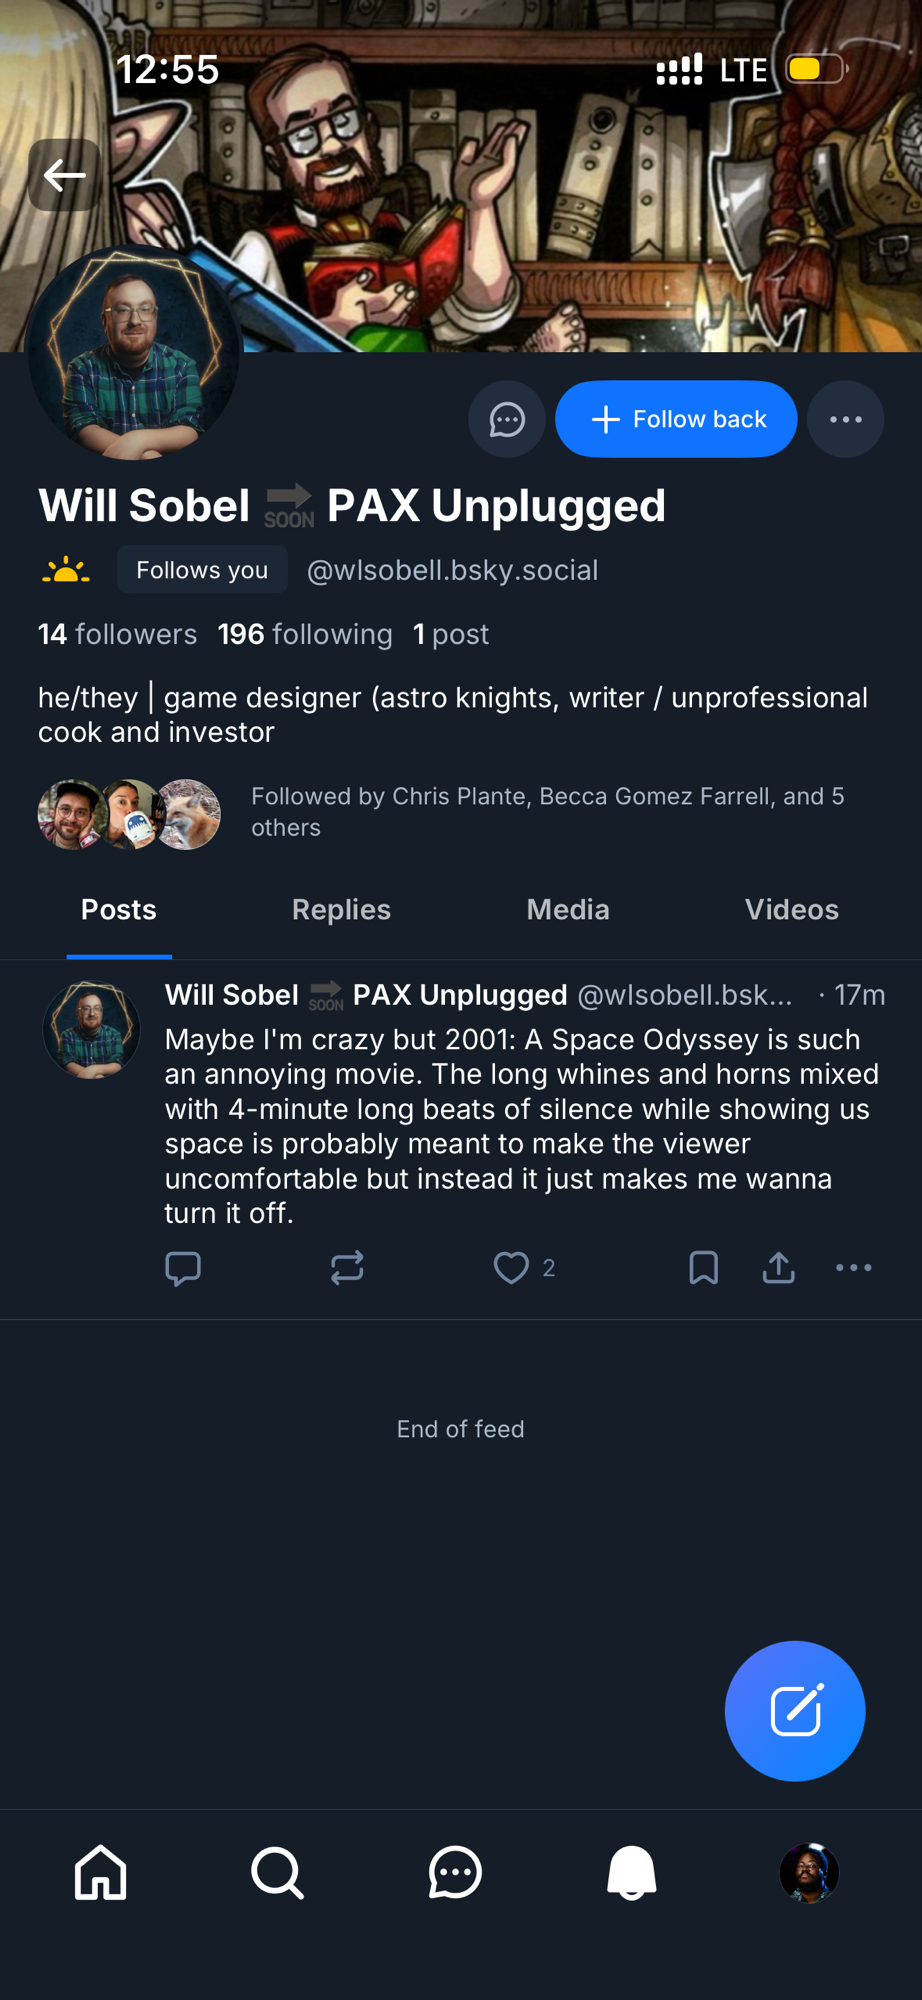The image size is (922, 2000).
Task: Go to Home feed
Action: point(101,1872)
